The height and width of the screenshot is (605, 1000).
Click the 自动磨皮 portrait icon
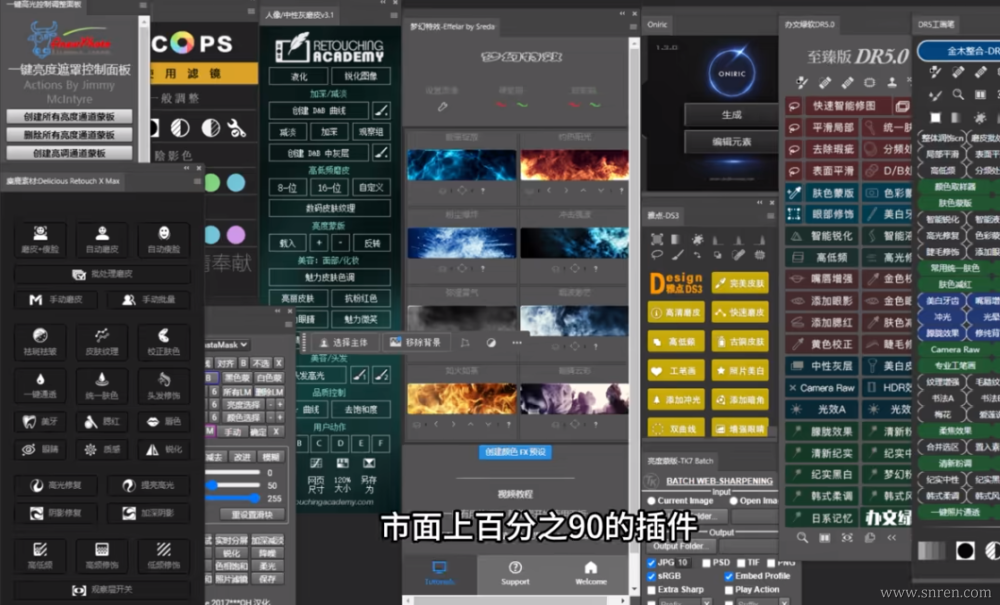[x=102, y=233]
